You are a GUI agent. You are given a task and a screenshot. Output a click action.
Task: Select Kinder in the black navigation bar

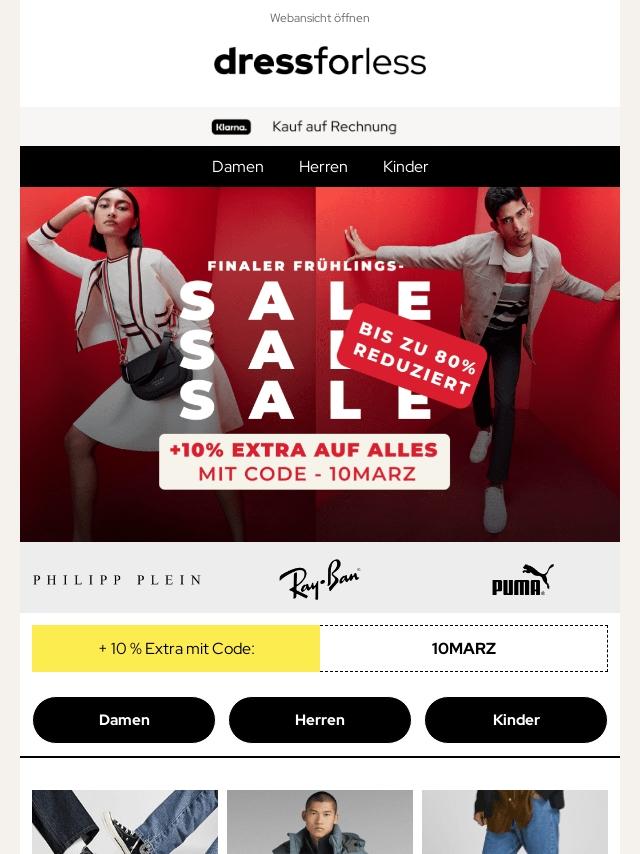[x=405, y=167]
